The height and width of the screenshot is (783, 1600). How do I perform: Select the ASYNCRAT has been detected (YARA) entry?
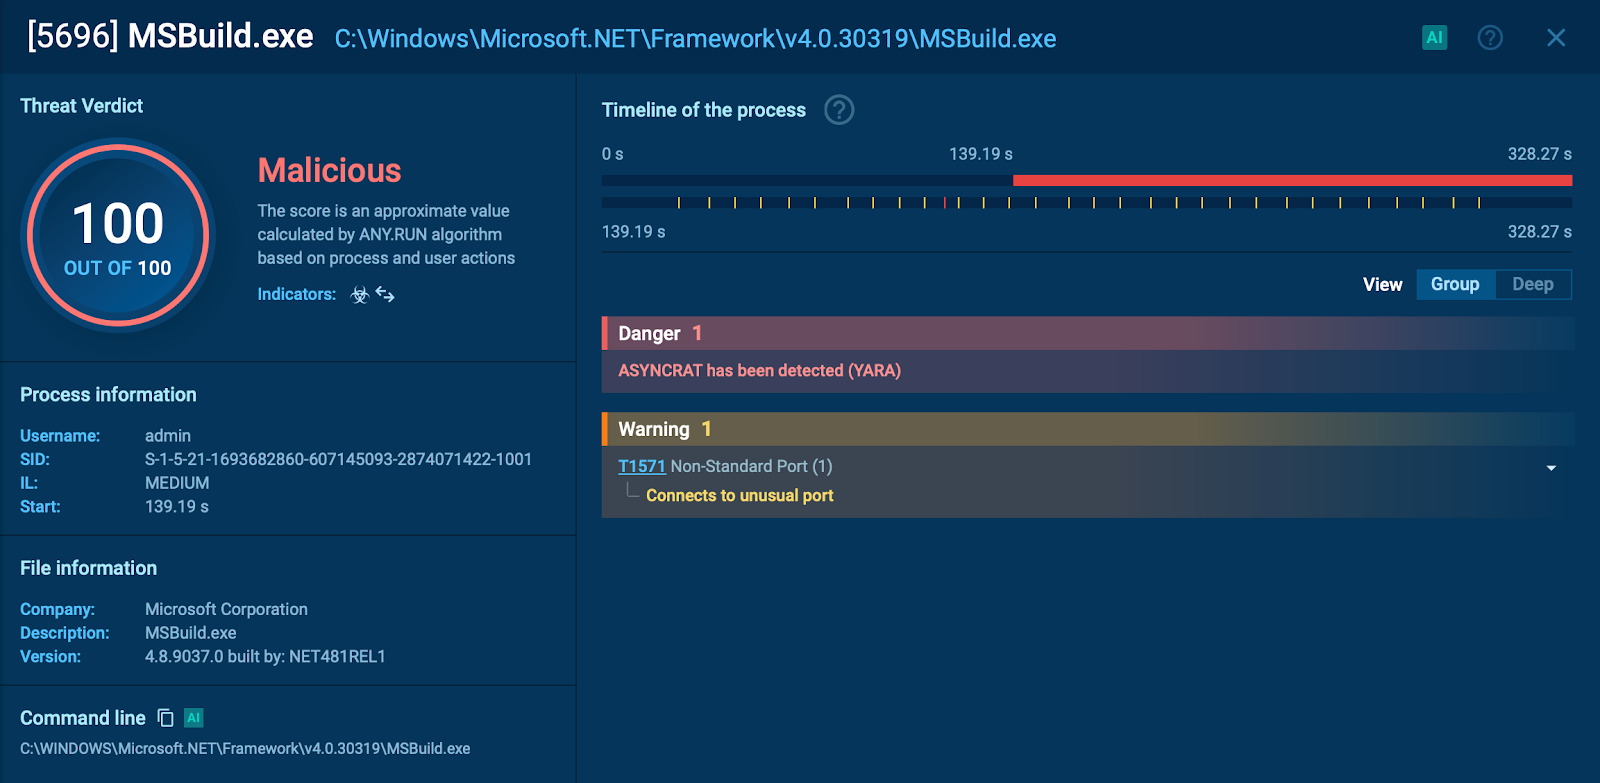coord(760,371)
